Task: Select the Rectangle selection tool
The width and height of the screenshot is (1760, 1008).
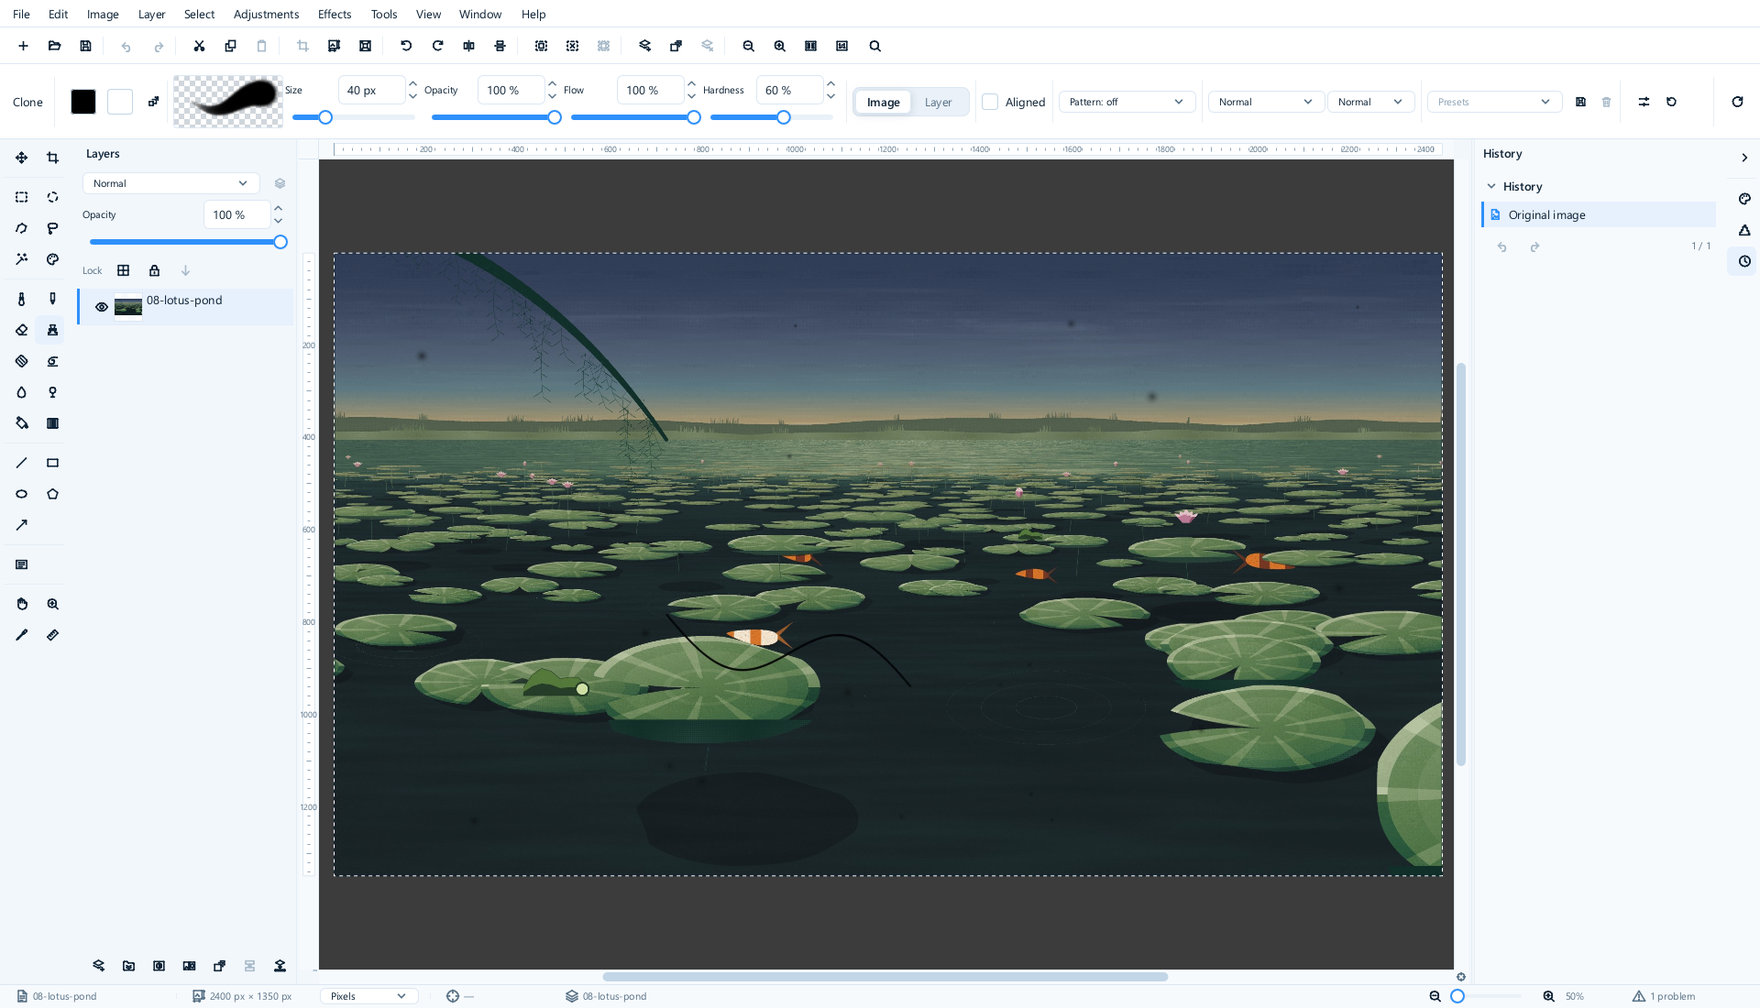Action: pyautogui.click(x=21, y=197)
